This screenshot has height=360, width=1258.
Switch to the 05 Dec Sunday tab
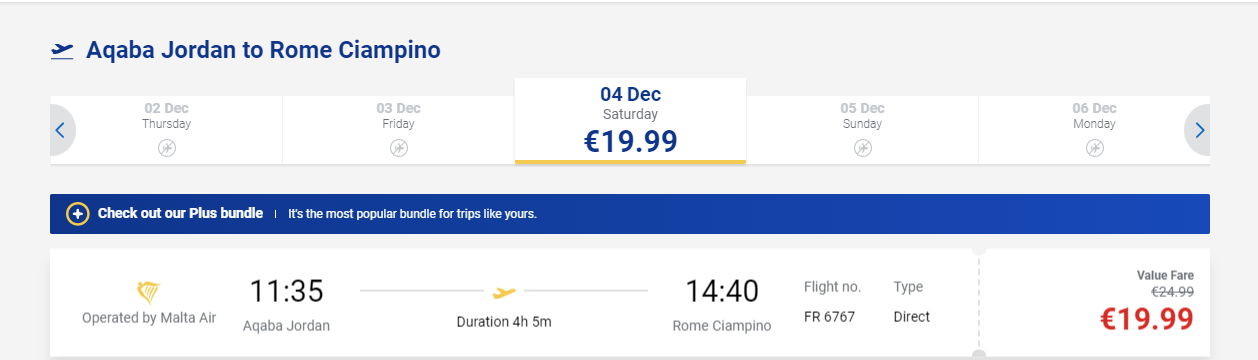pyautogui.click(x=862, y=130)
